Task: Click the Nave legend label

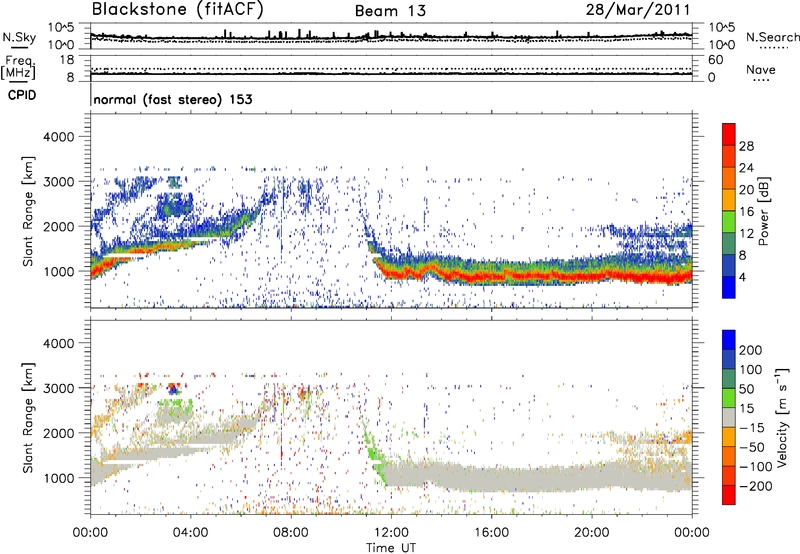Action: click(761, 70)
